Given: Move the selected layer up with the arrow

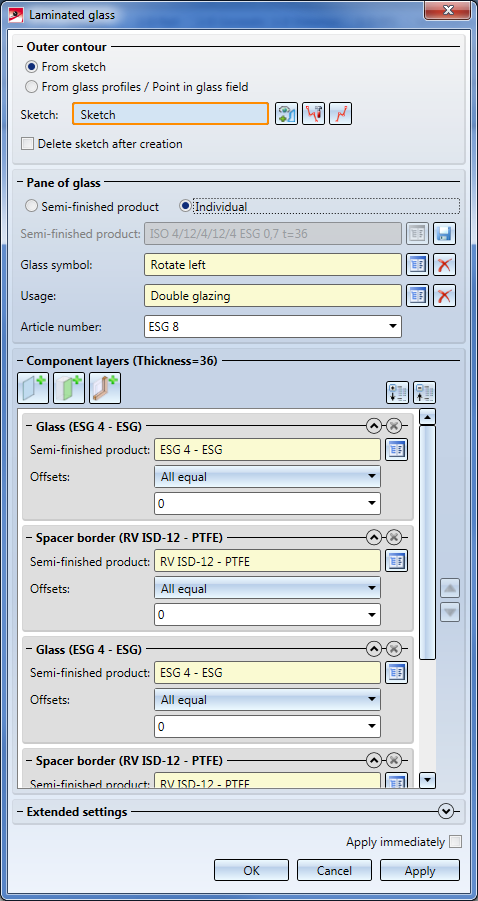Looking at the screenshot, I should [450, 589].
